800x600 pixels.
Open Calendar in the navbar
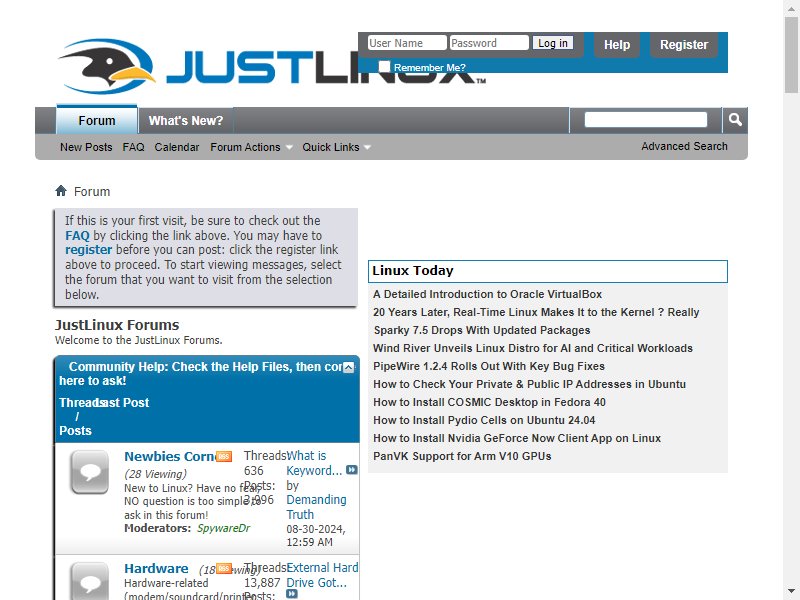click(177, 147)
